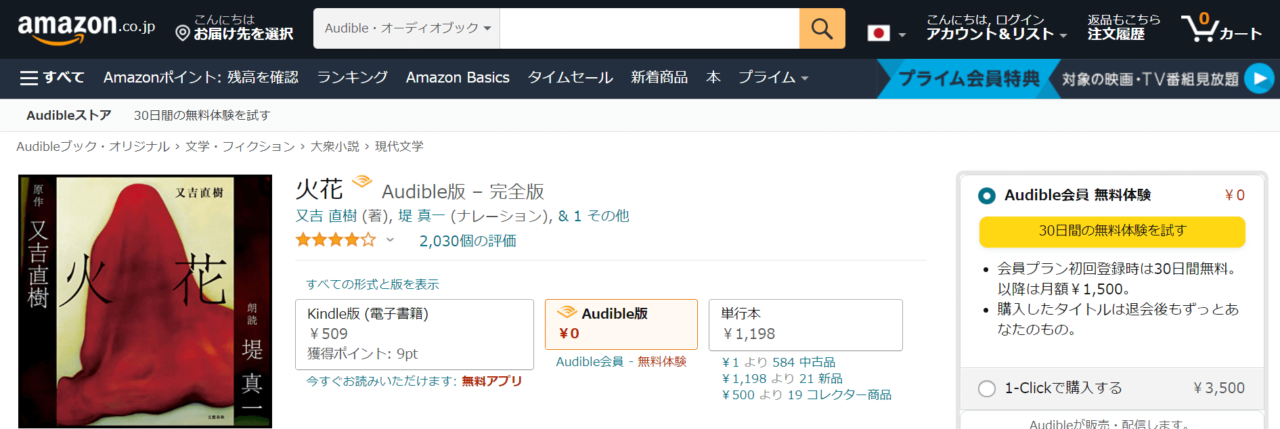Click the blue play arrow on prime banner

pyautogui.click(x=1259, y=78)
